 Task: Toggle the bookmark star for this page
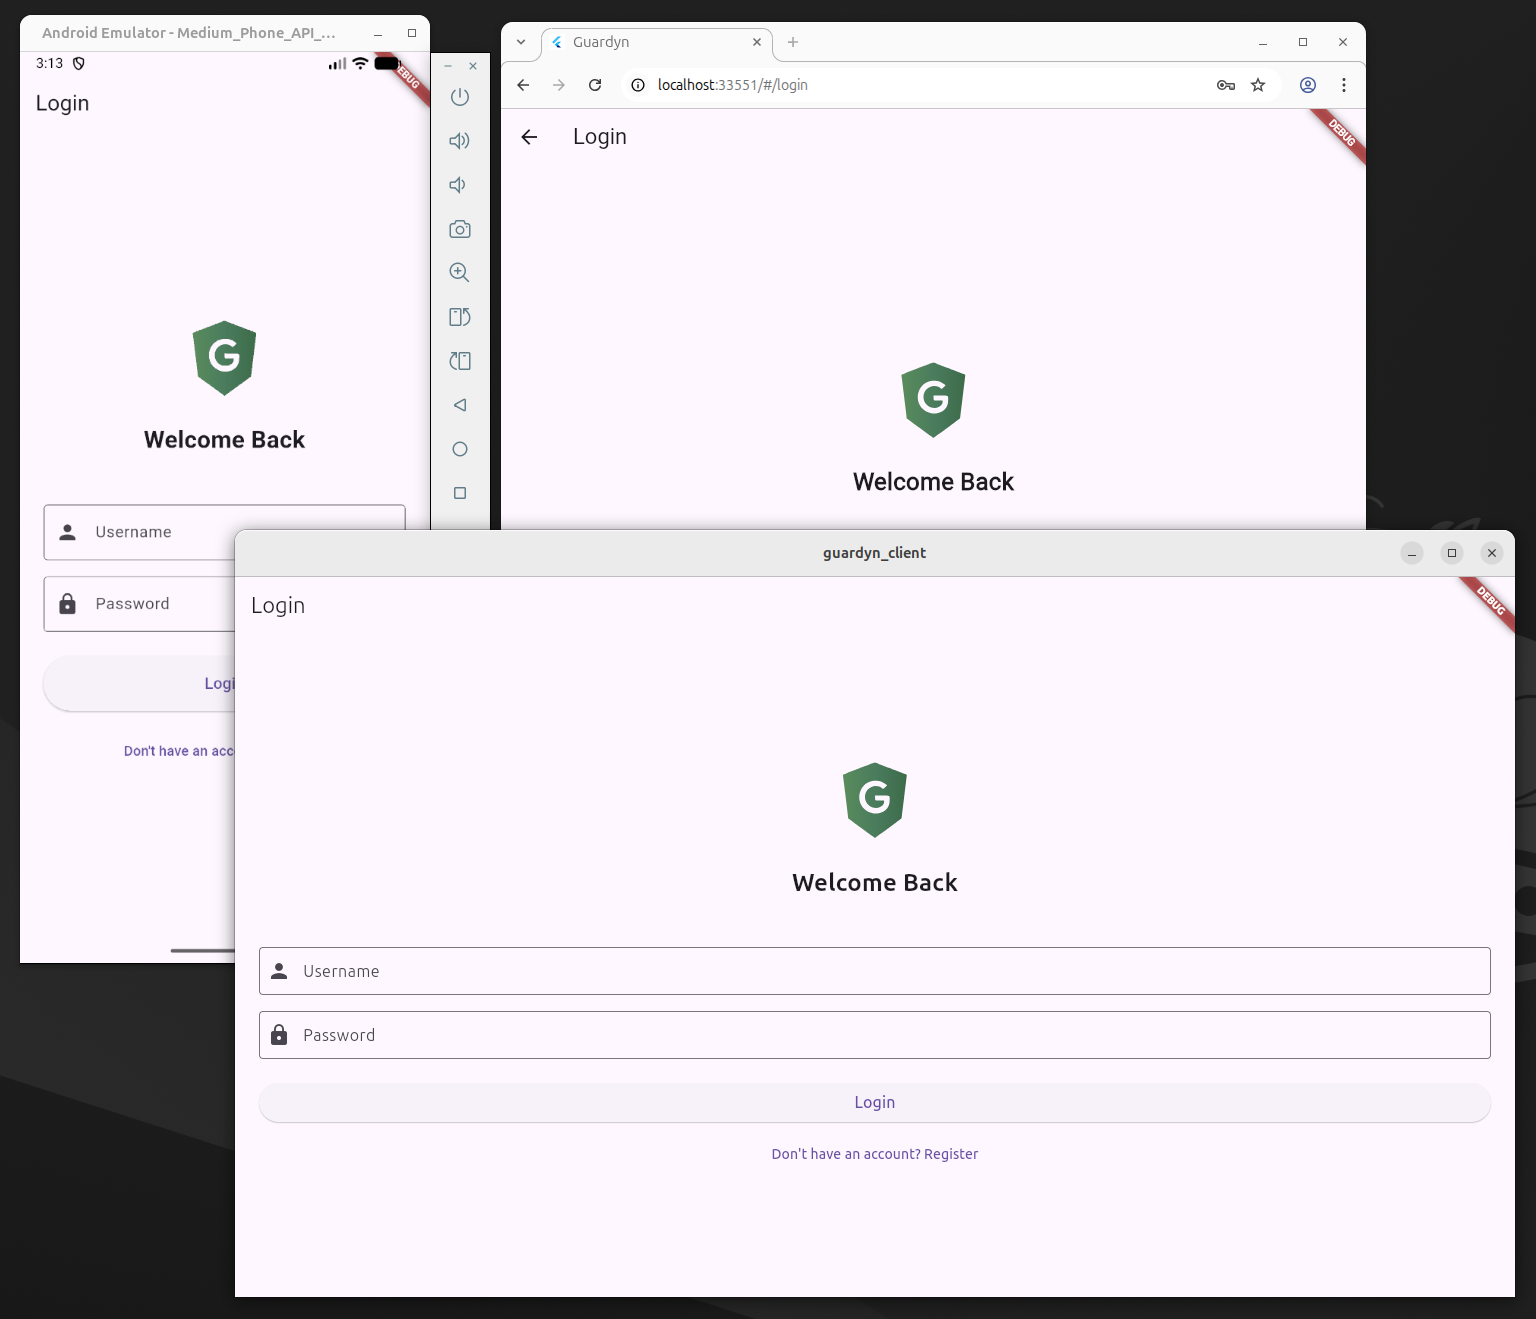click(1258, 85)
